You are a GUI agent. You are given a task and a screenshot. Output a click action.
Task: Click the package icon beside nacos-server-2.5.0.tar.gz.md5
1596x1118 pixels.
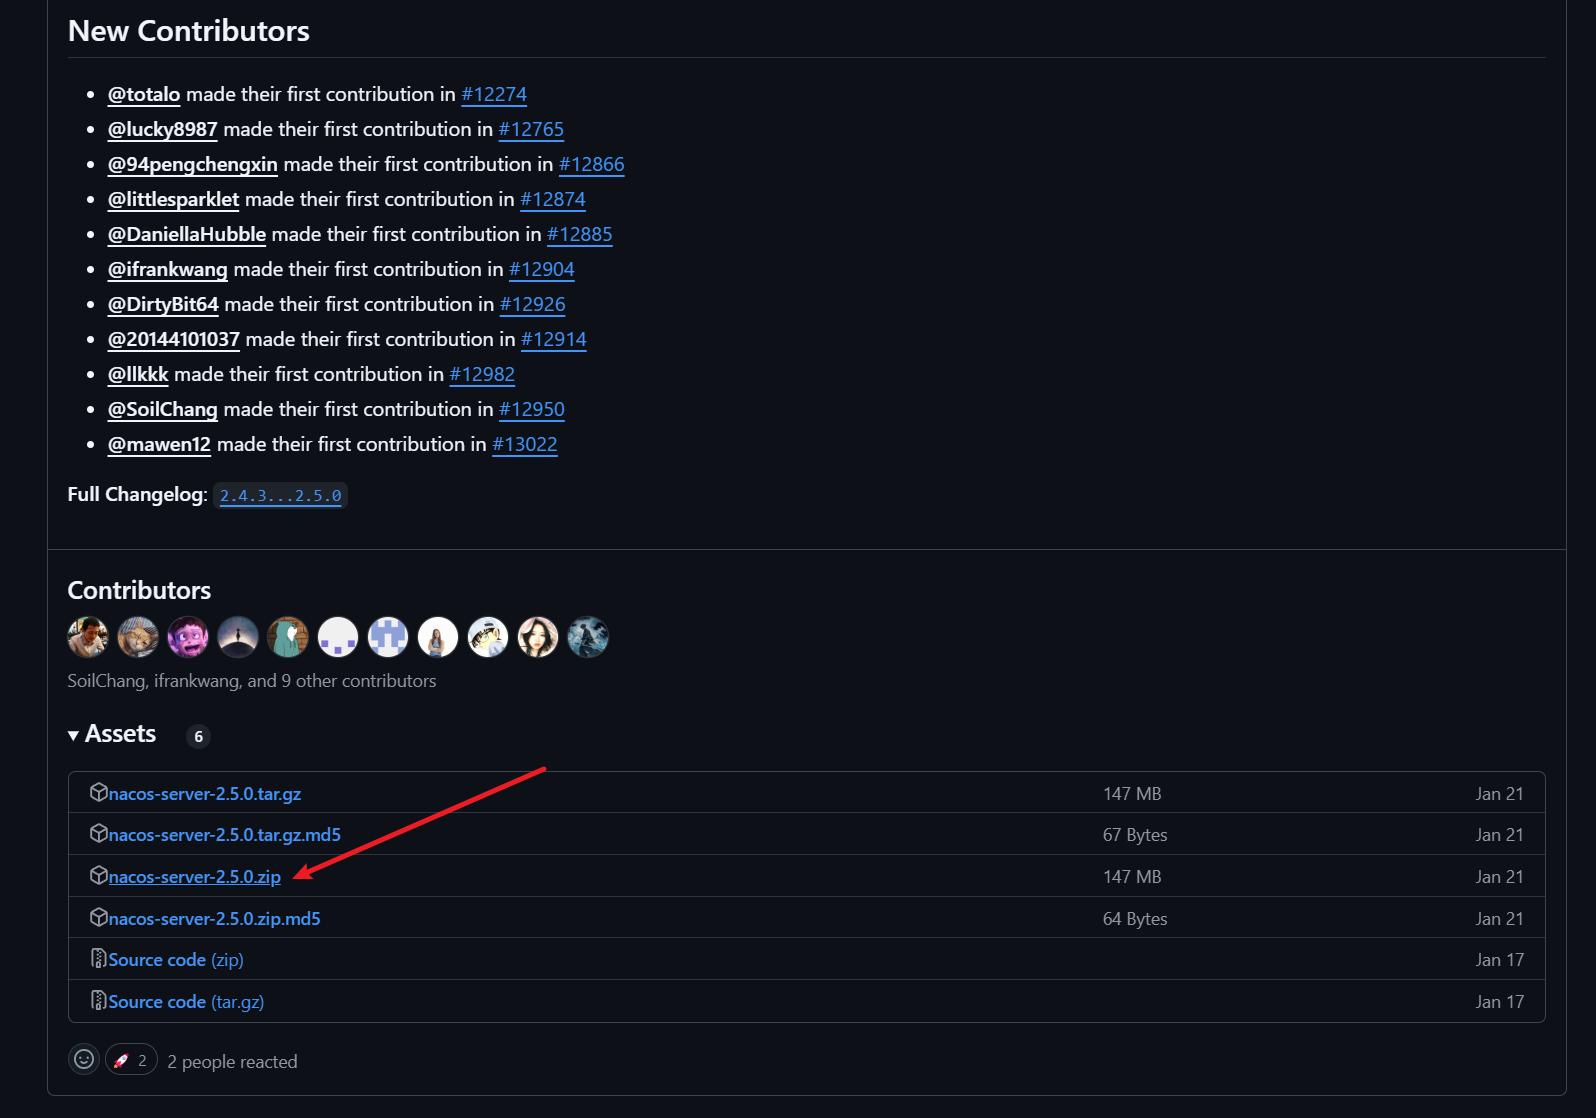98,833
